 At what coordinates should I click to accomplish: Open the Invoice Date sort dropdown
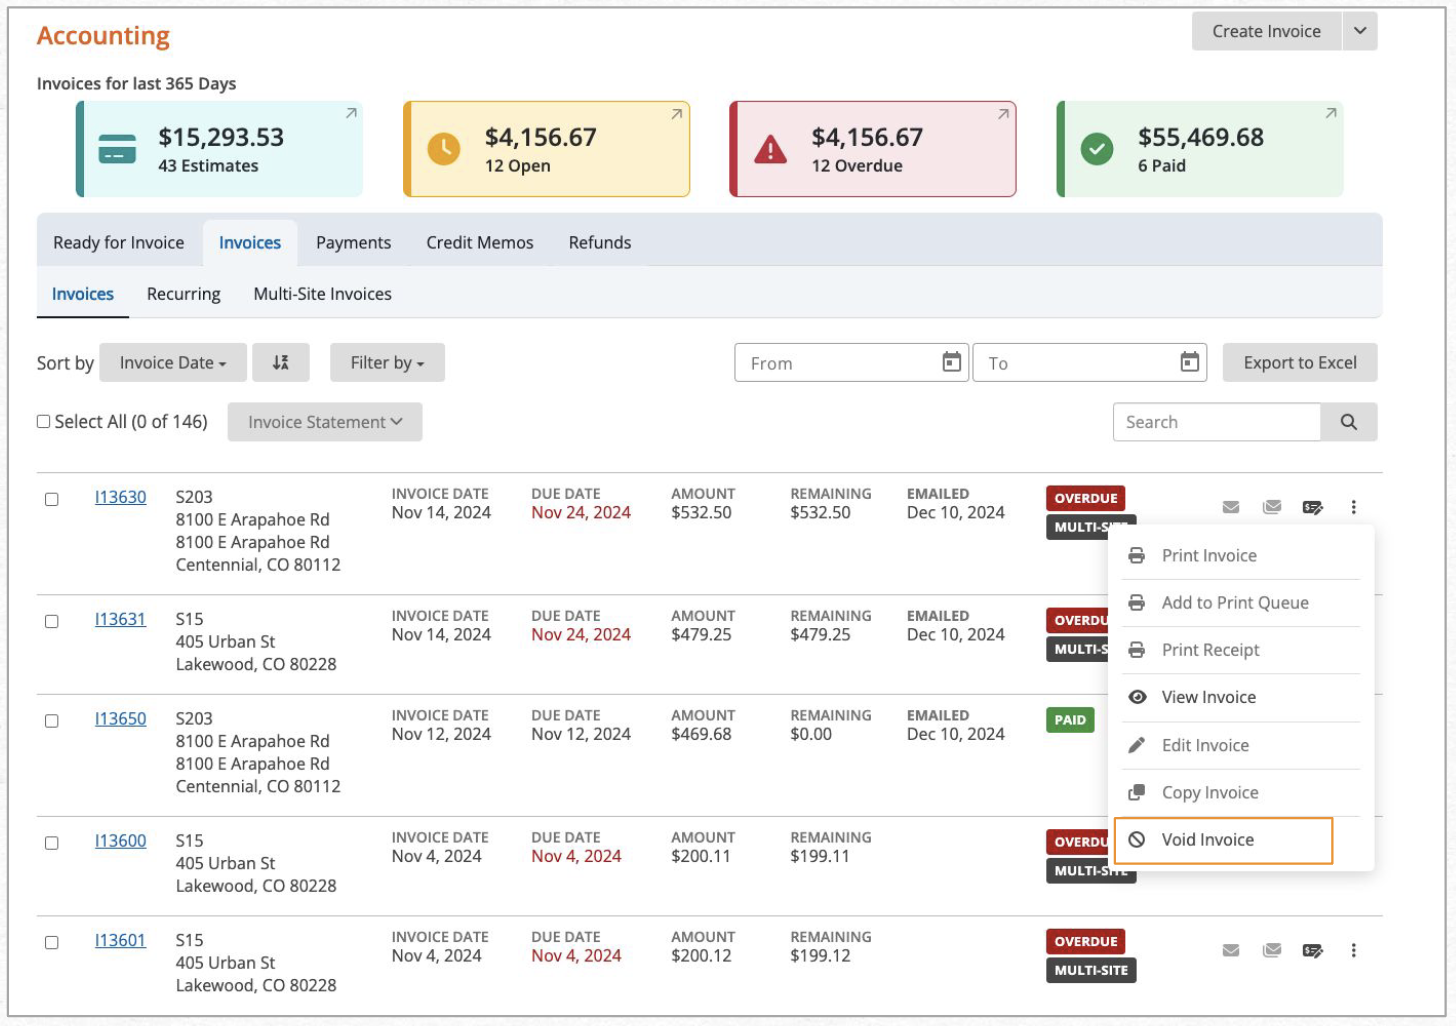pyautogui.click(x=173, y=362)
